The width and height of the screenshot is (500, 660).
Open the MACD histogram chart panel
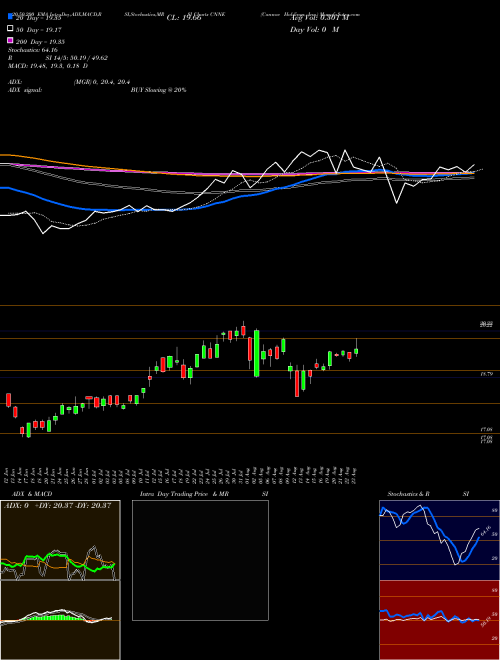coord(60,620)
